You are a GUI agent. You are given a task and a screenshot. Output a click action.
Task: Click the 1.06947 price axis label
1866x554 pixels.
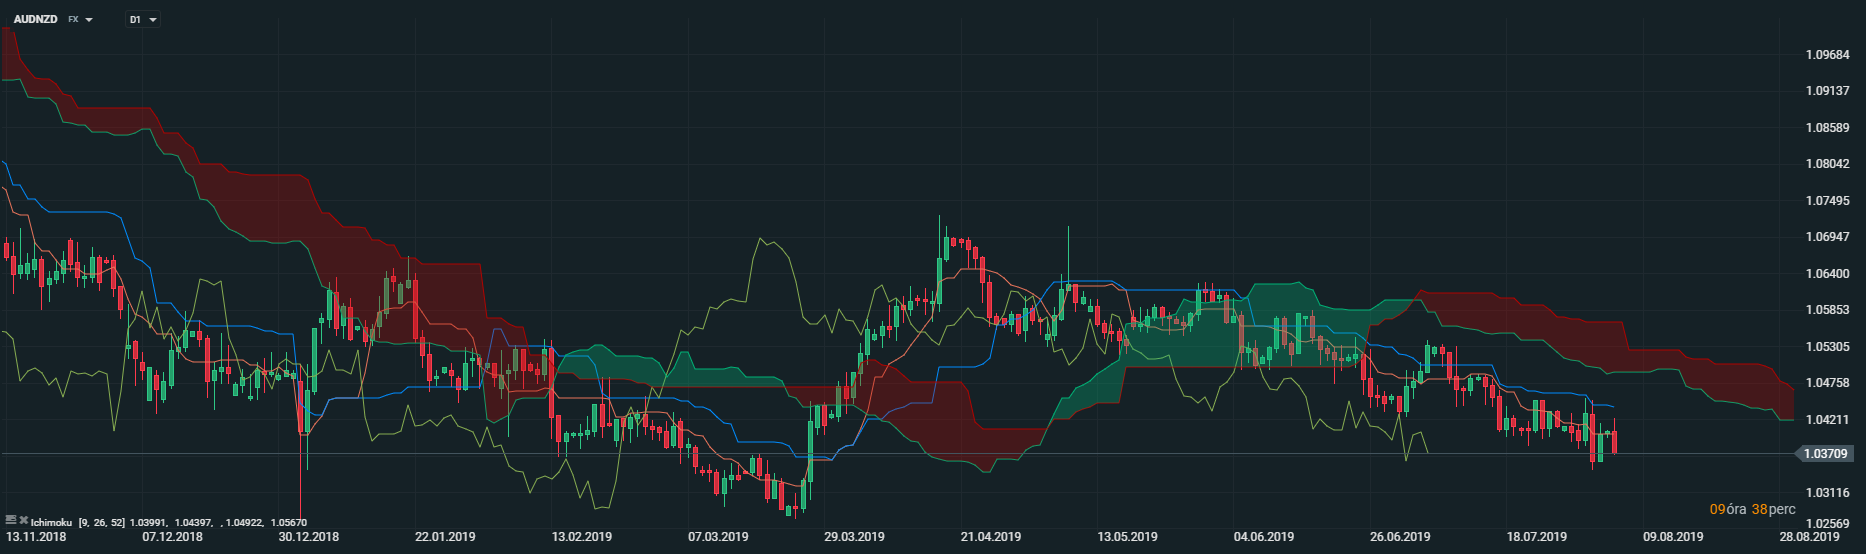point(1827,237)
